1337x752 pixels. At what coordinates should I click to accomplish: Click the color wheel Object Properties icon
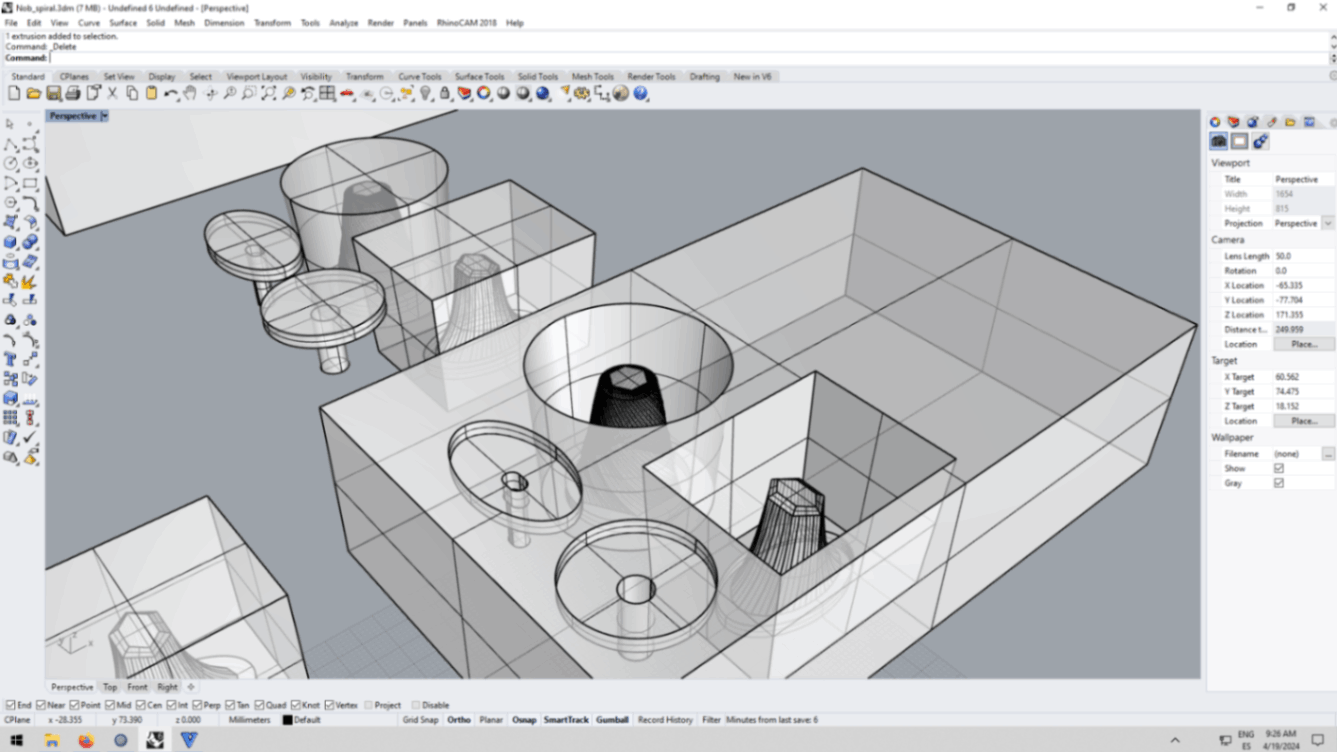point(484,93)
